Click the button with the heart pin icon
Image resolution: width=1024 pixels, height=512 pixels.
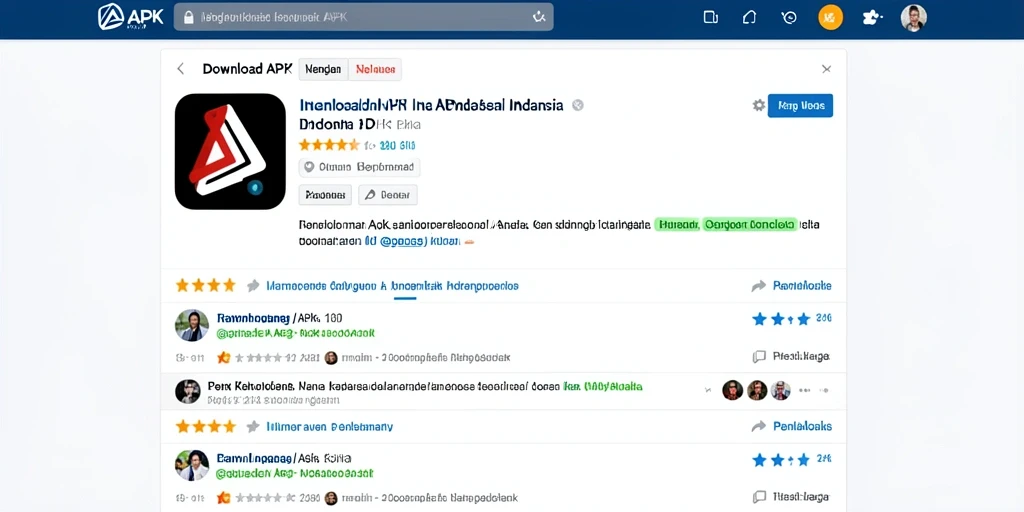click(x=359, y=167)
